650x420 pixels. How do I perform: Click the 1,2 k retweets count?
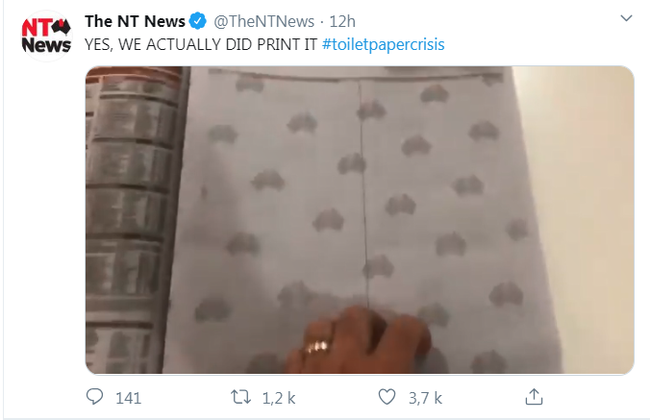[x=279, y=398]
